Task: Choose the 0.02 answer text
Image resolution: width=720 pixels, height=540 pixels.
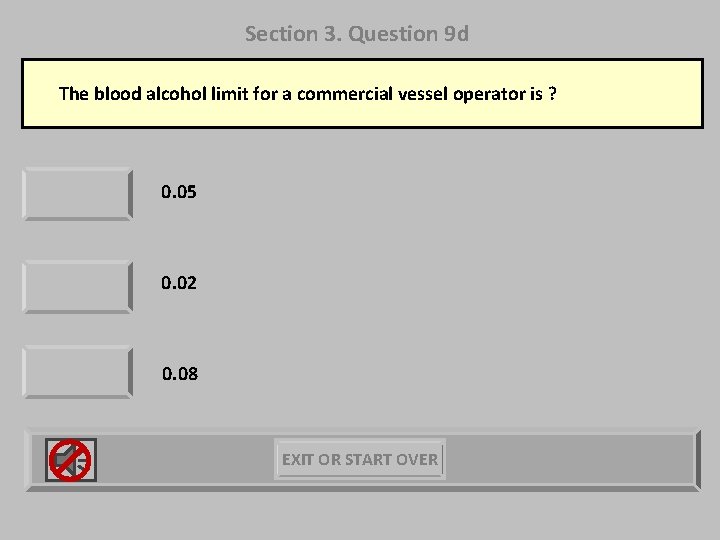Action: [x=179, y=283]
